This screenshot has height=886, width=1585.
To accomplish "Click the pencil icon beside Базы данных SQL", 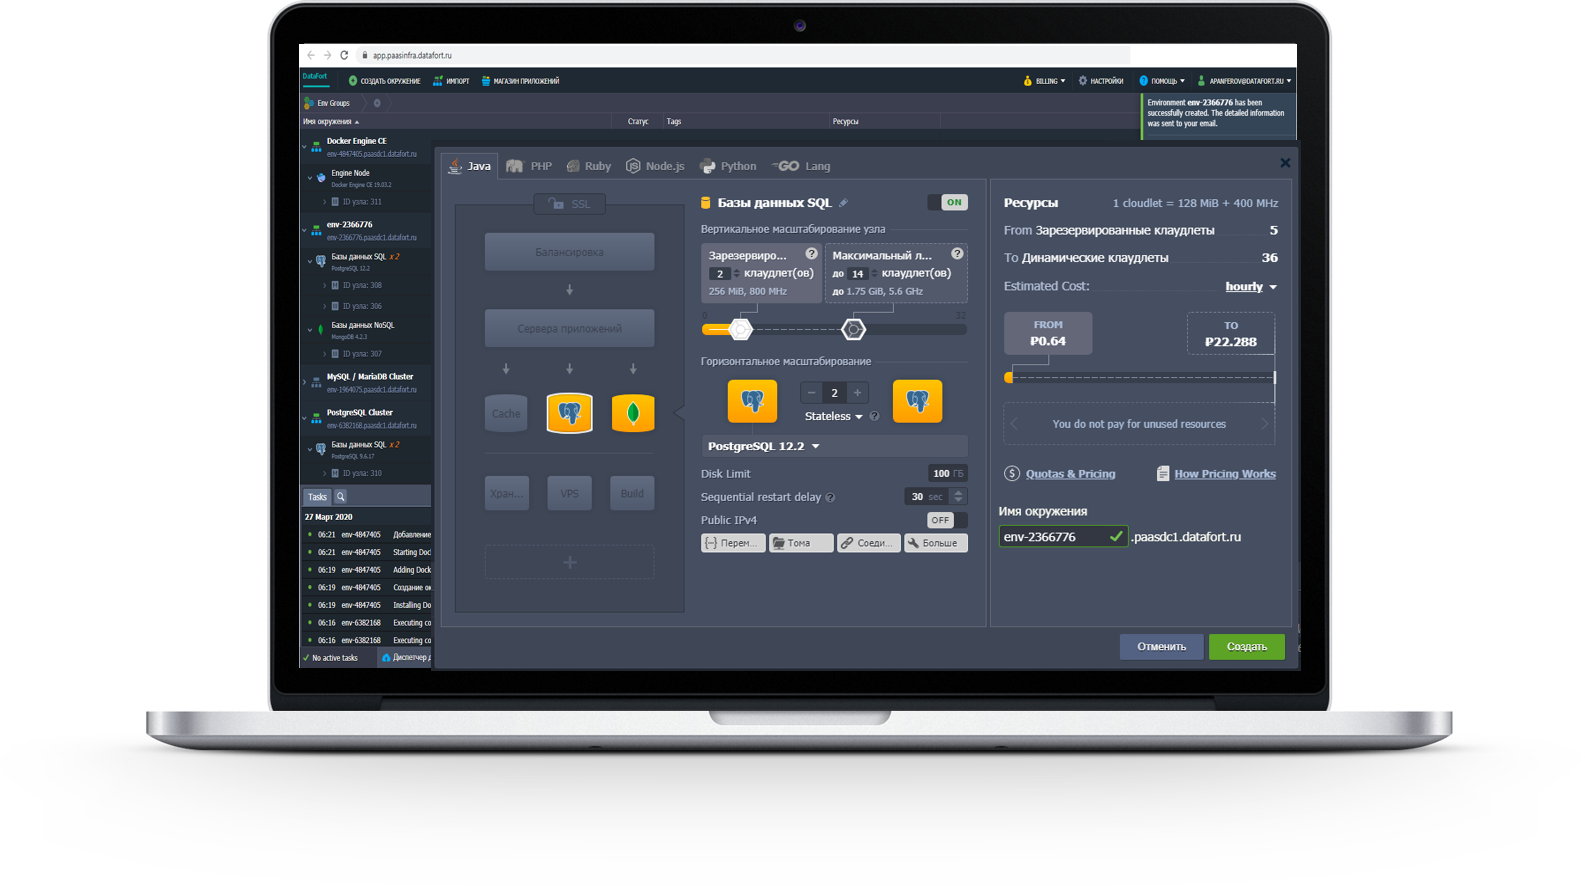I will point(843,203).
